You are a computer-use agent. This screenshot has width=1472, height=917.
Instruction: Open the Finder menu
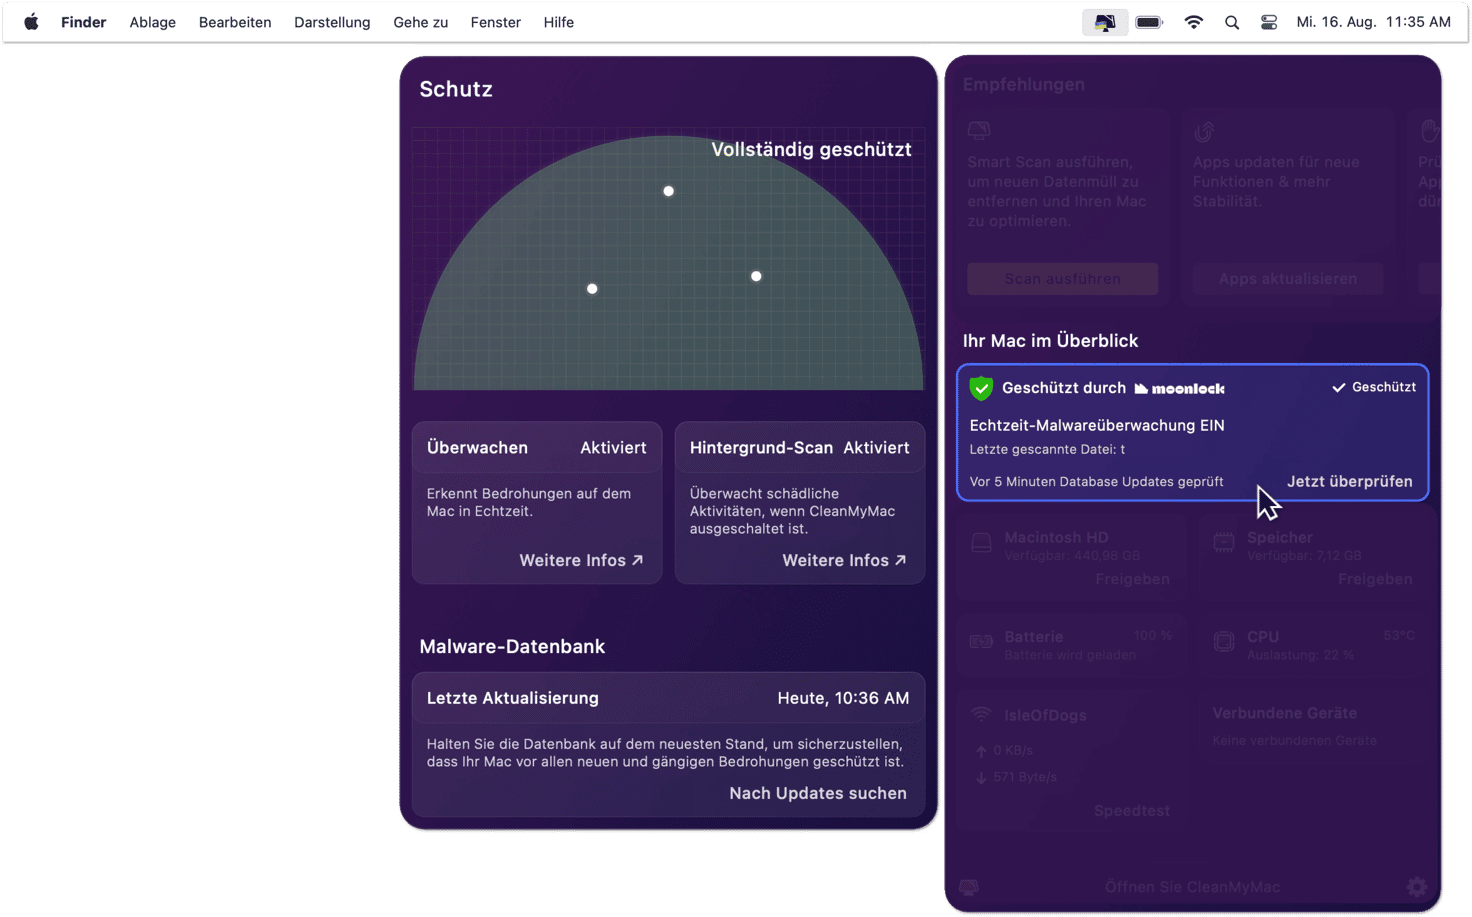pos(83,22)
